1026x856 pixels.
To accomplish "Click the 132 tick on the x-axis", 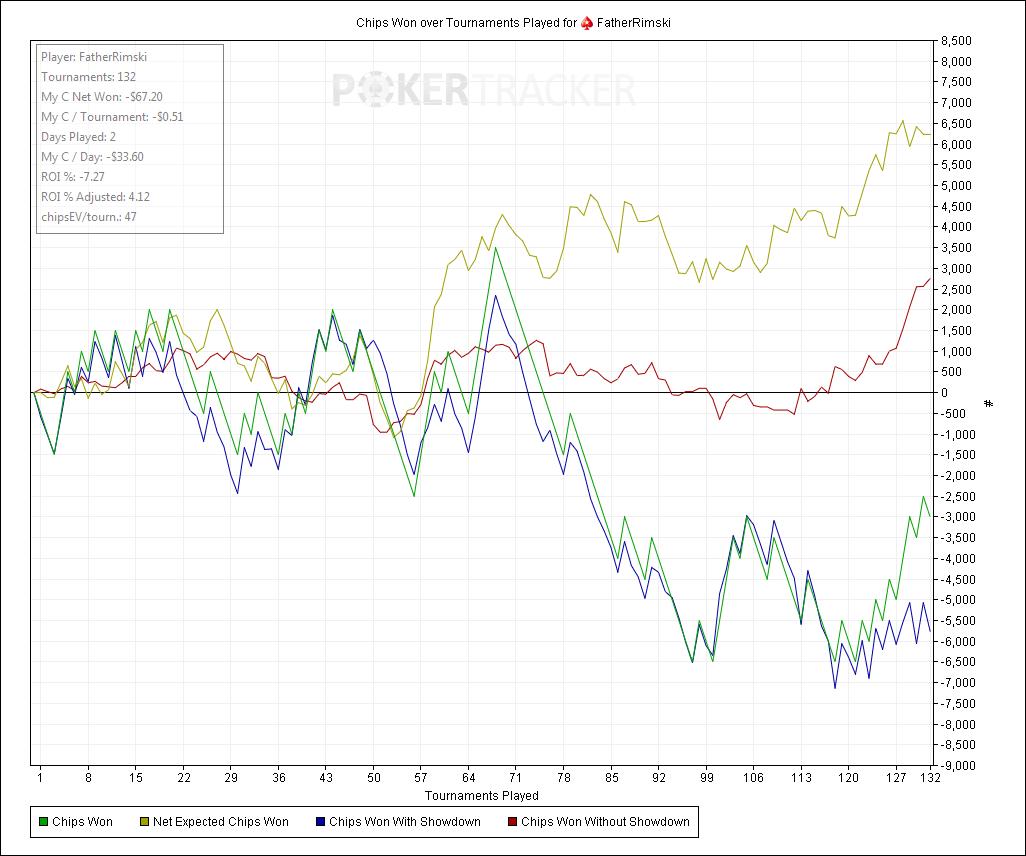I will (930, 777).
